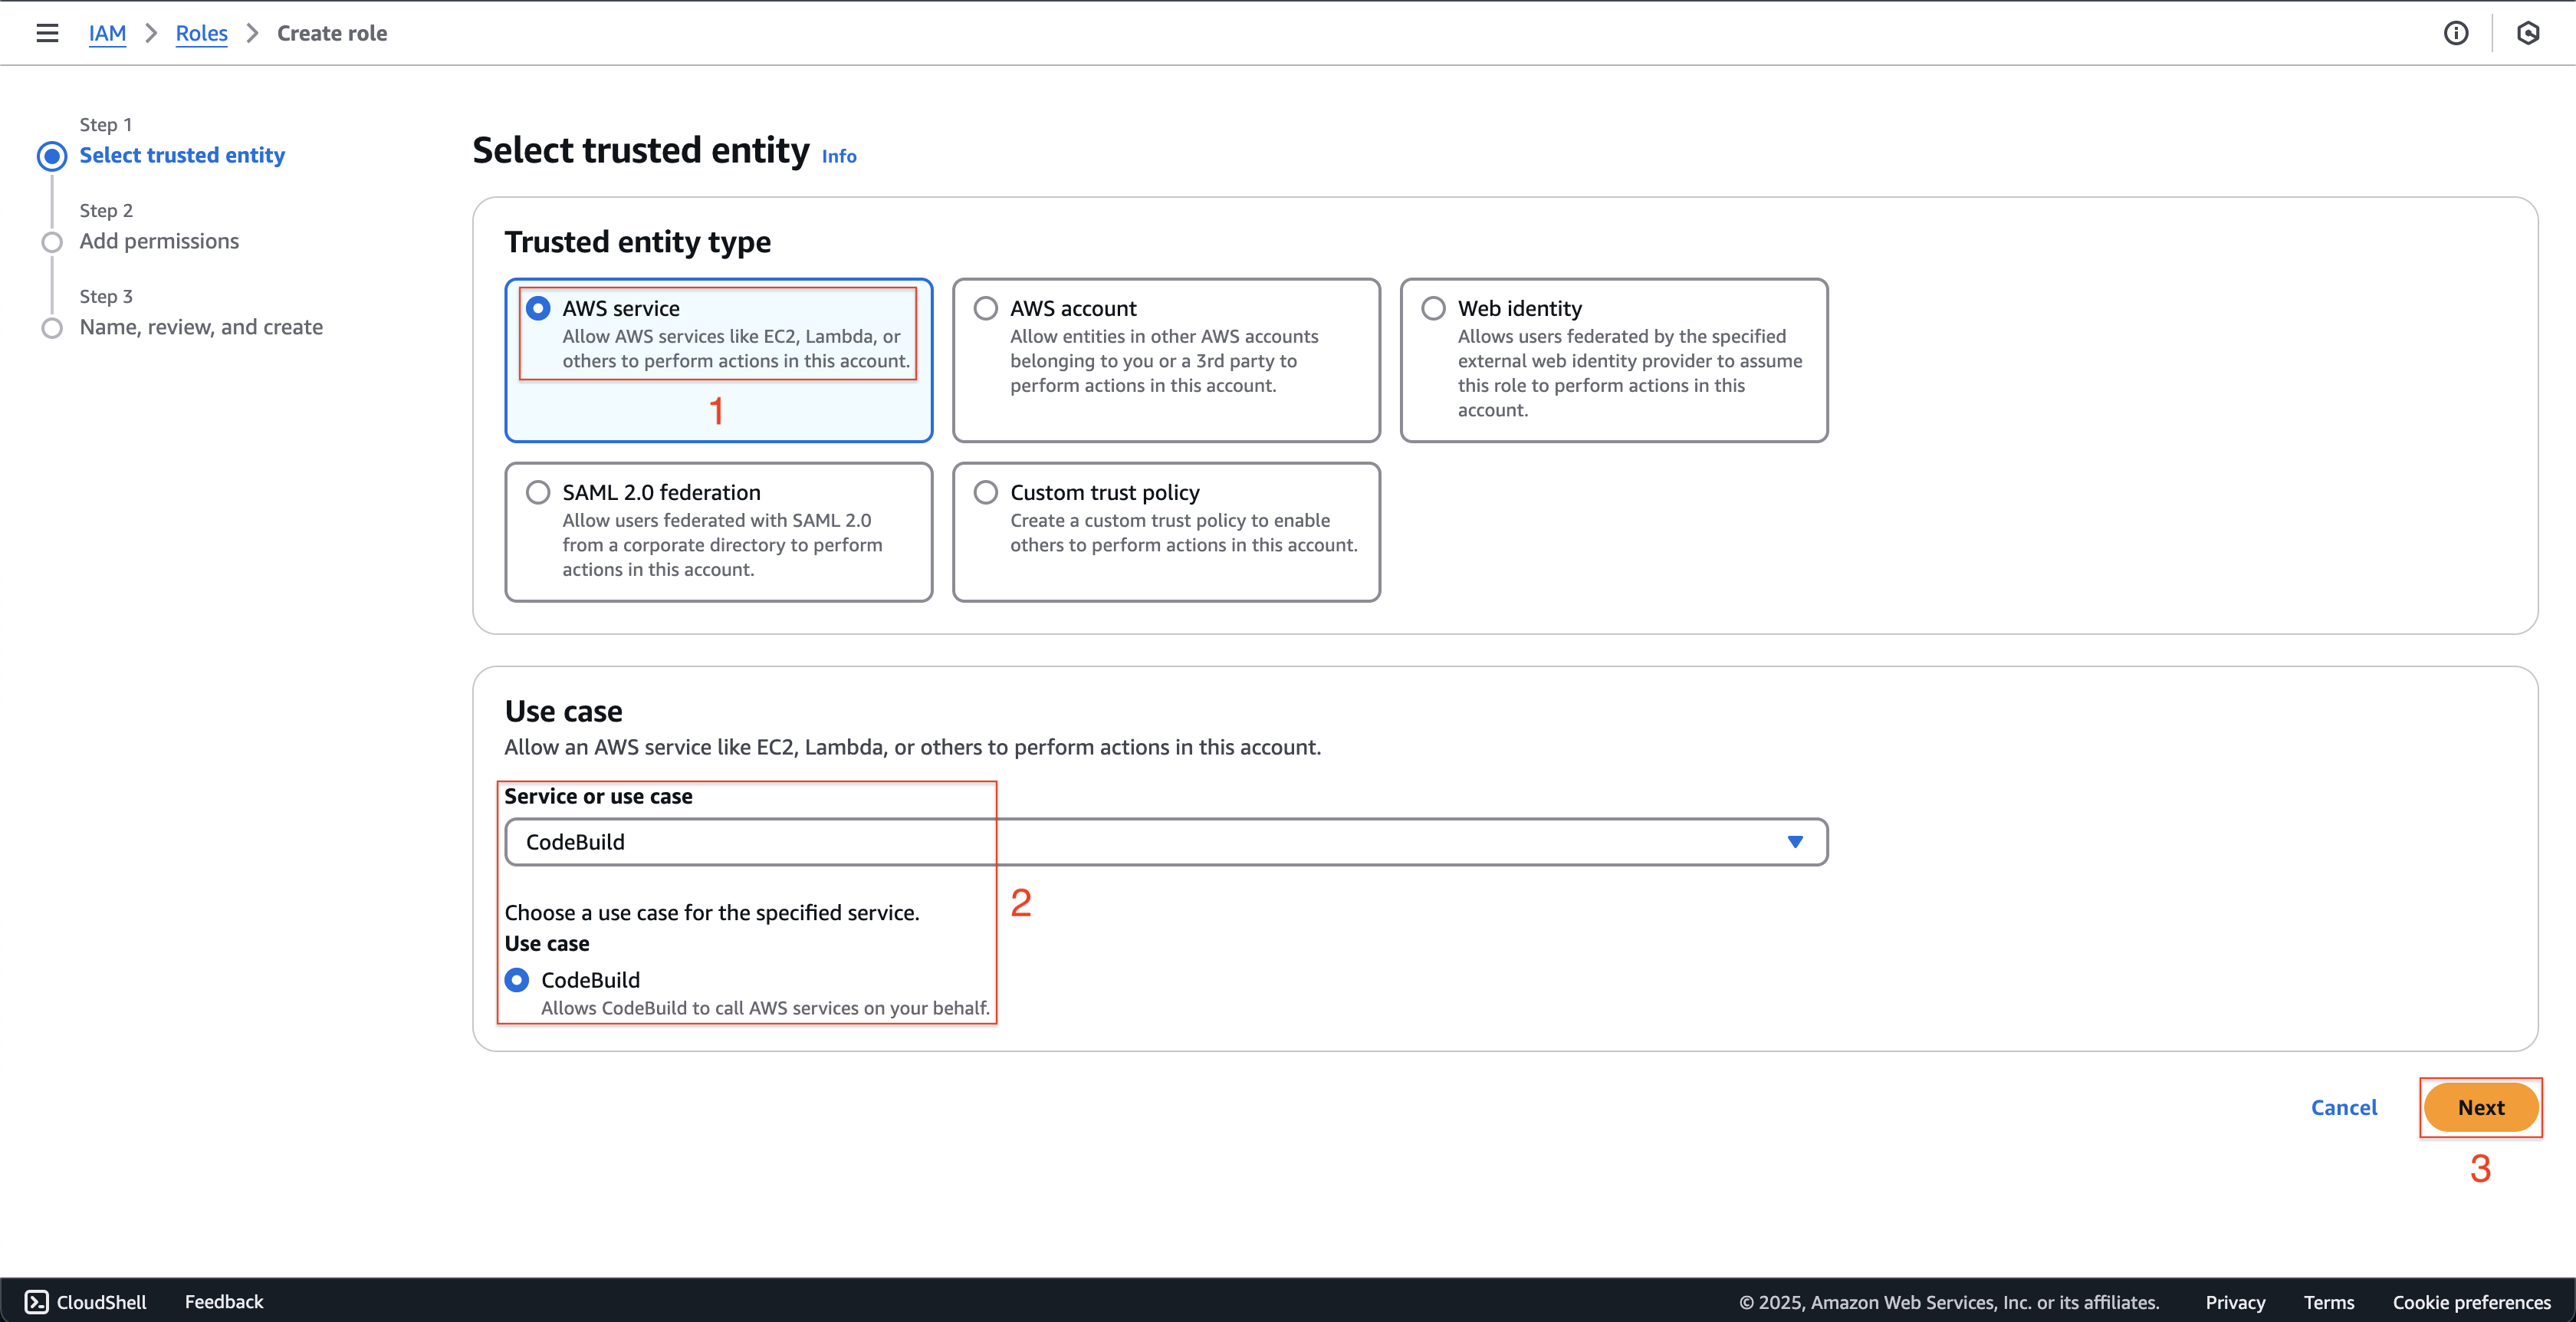Select the AWS account radio button
Image resolution: width=2576 pixels, height=1322 pixels.
click(984, 307)
